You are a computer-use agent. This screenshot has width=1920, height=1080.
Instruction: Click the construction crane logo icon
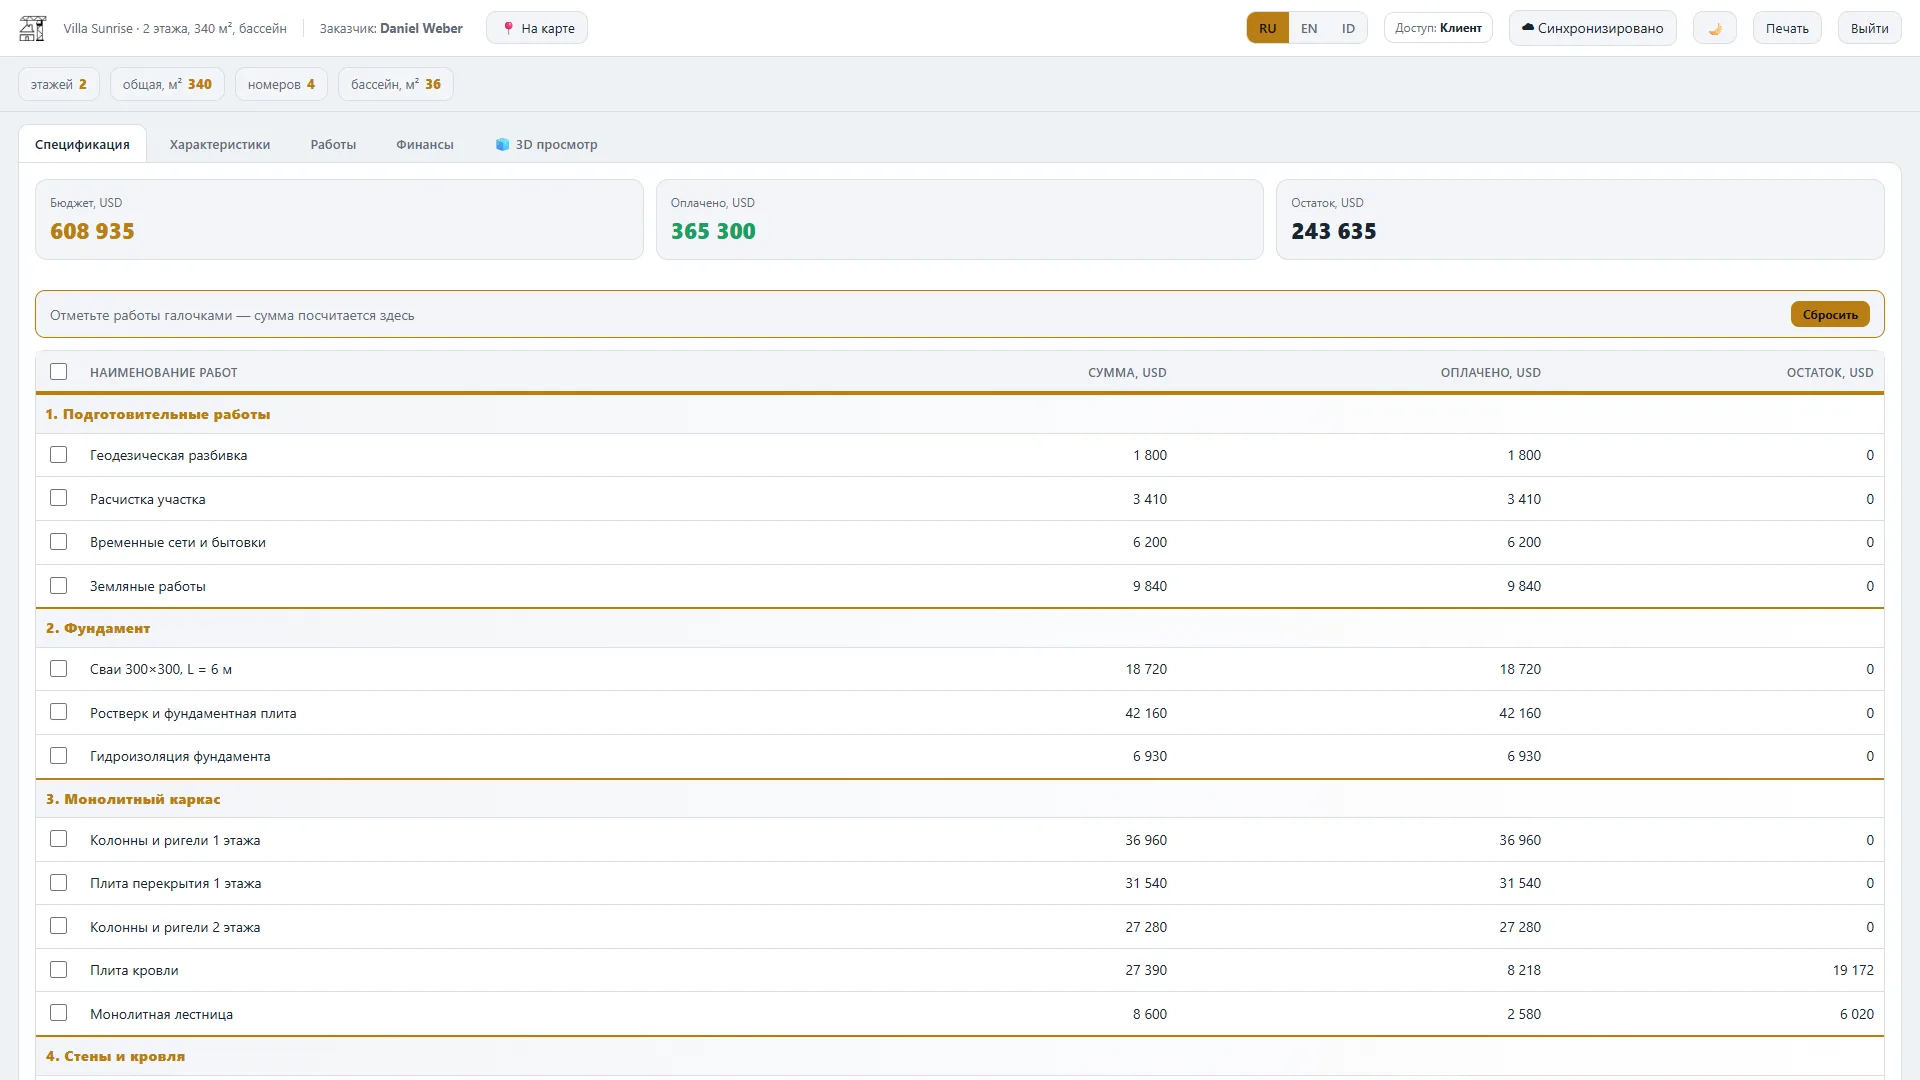point(33,28)
